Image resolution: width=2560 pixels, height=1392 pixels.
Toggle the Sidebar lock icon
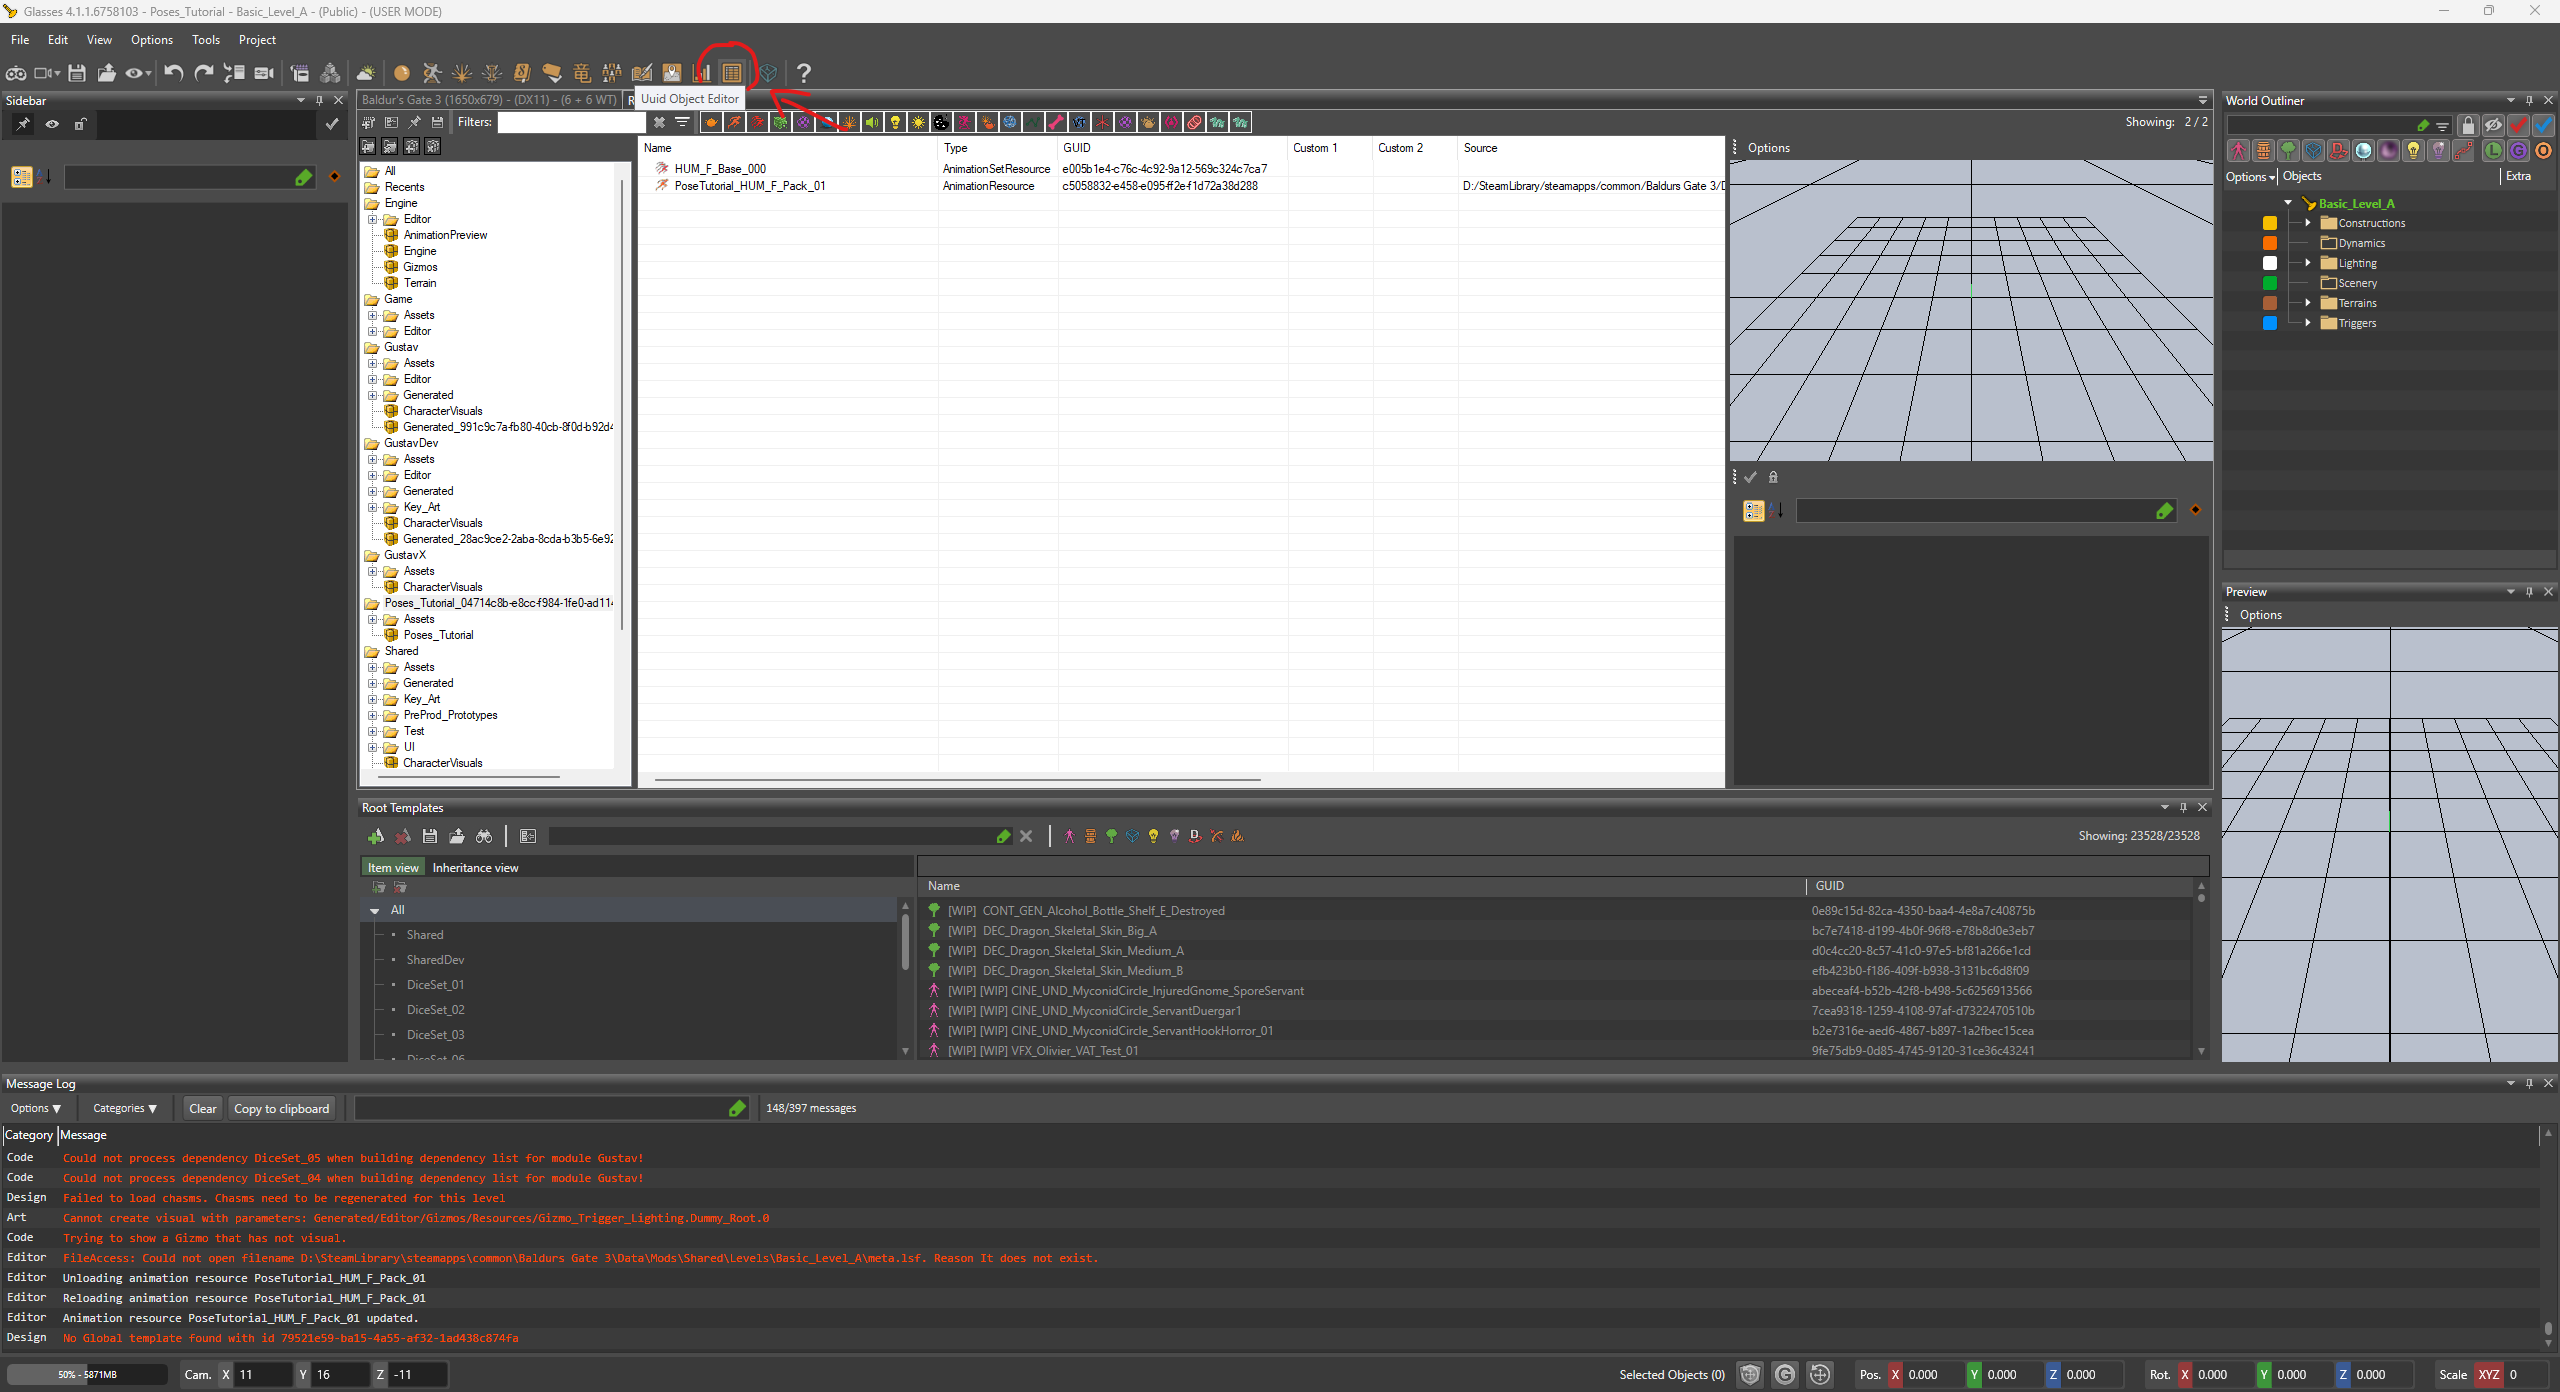[x=81, y=124]
